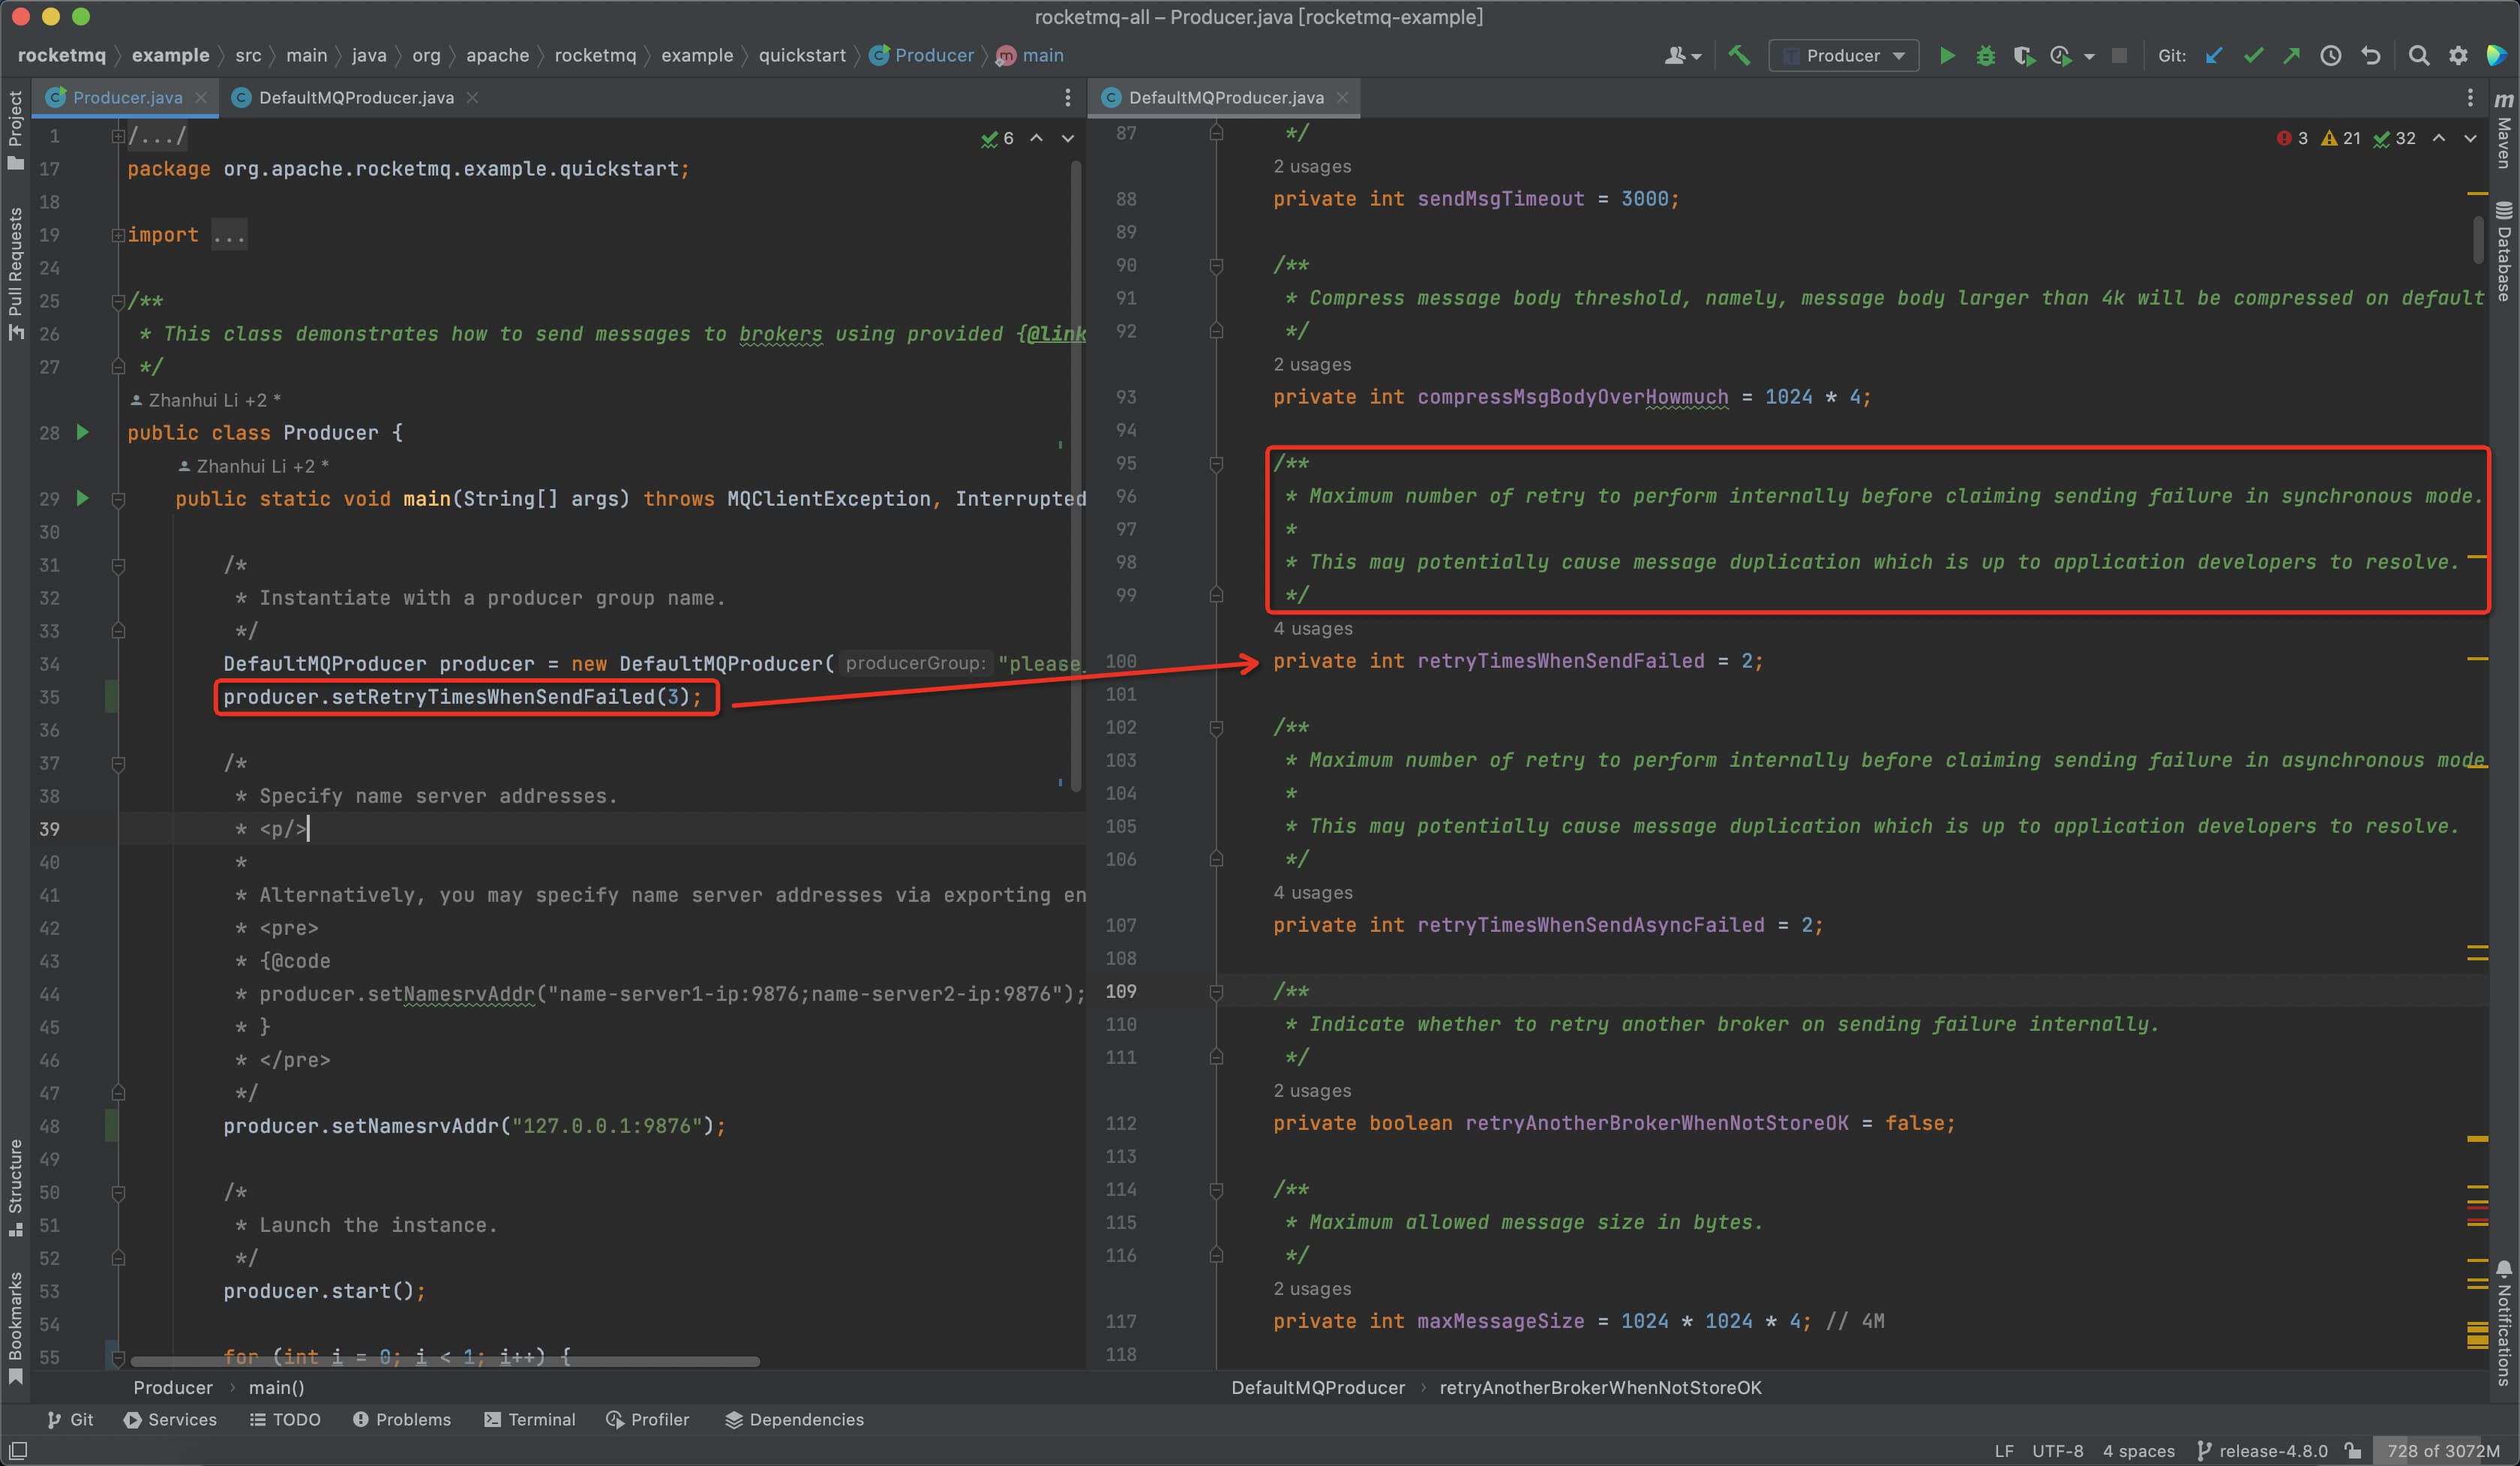Run Producer with the green play button
Screen dimensions: 2520x1466
(x=1946, y=56)
